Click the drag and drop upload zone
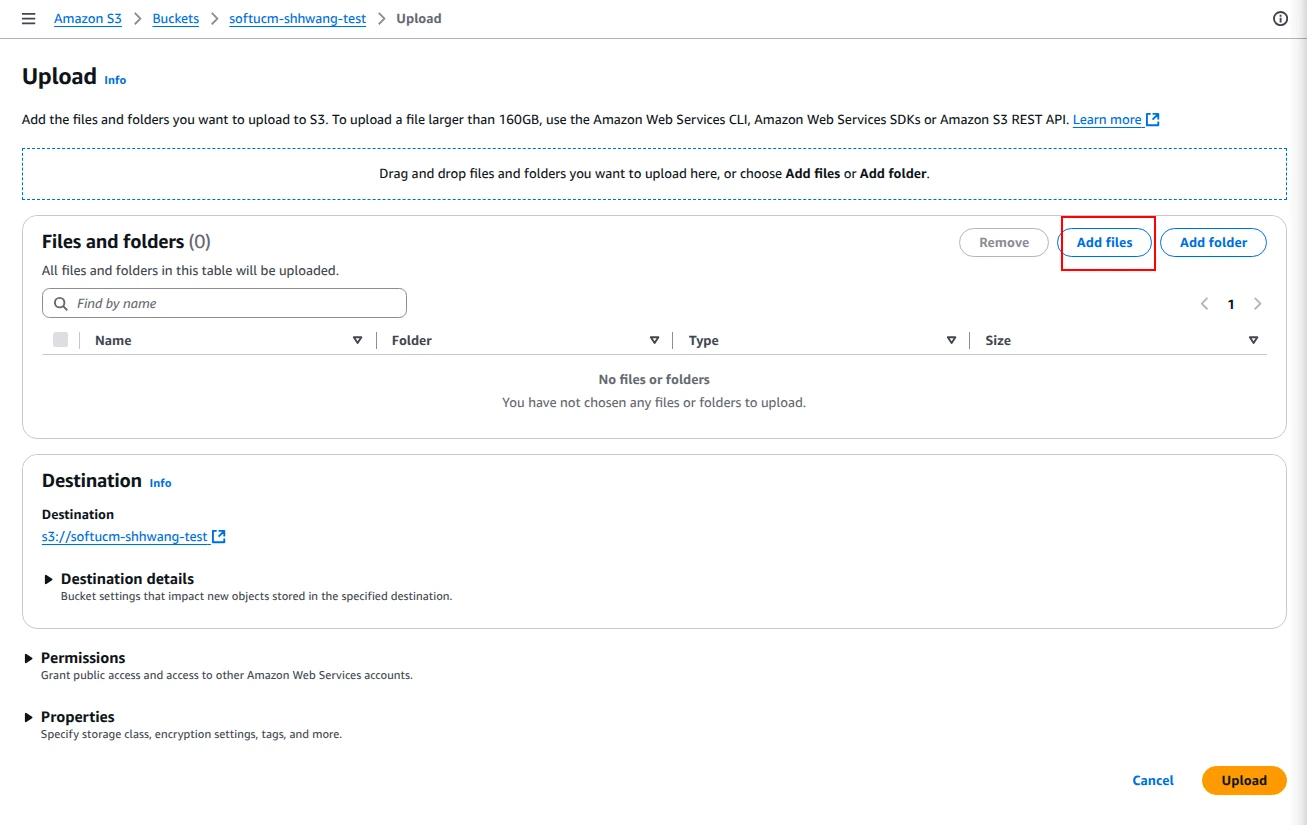The image size is (1307, 825). 654,174
